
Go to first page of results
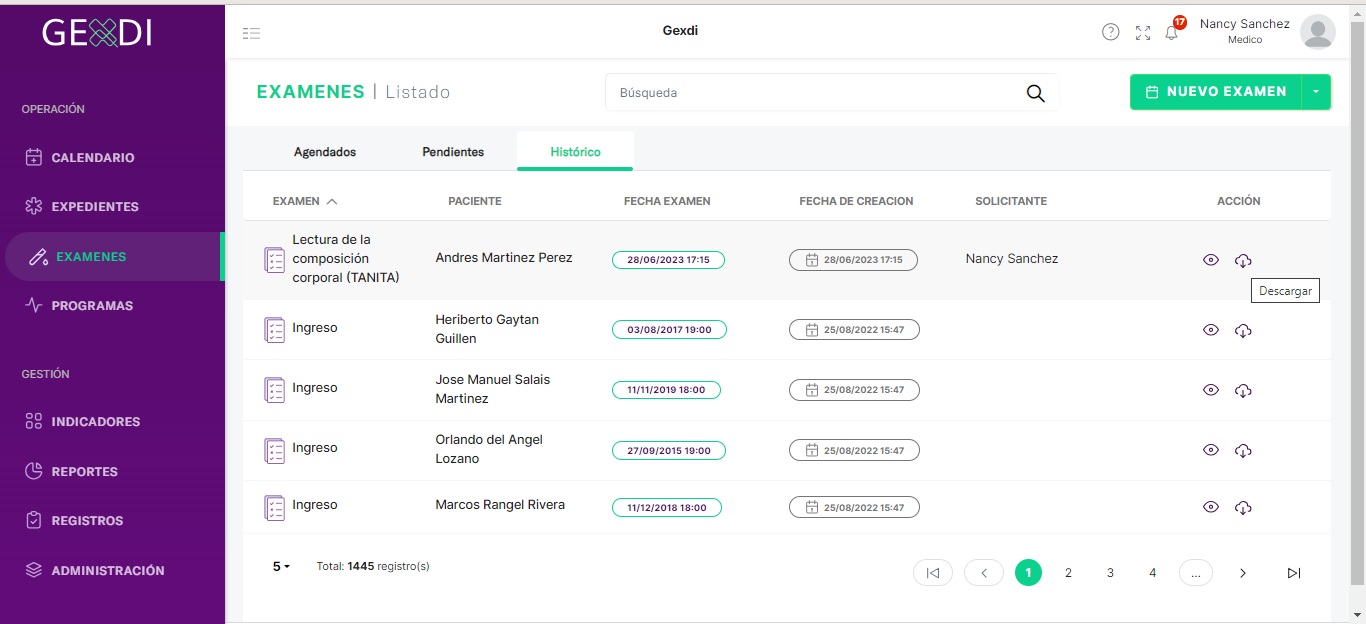(x=933, y=572)
